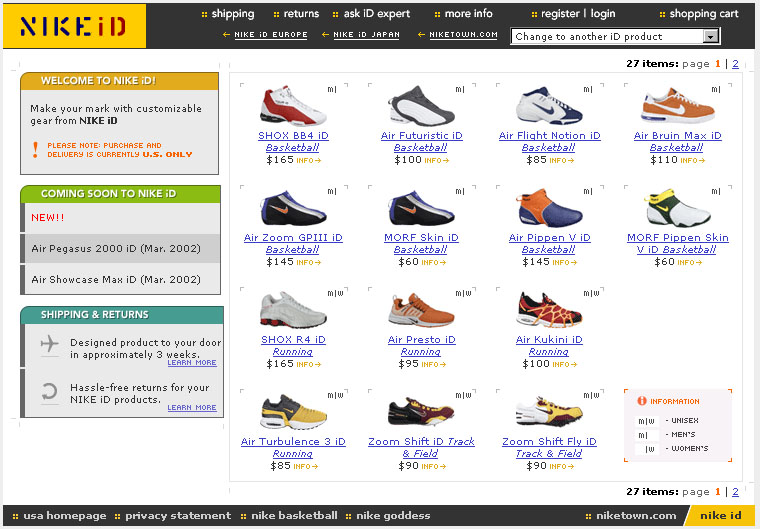Click INFO arrow next to SHOX R4 $165
This screenshot has width=760, height=529.
point(309,364)
